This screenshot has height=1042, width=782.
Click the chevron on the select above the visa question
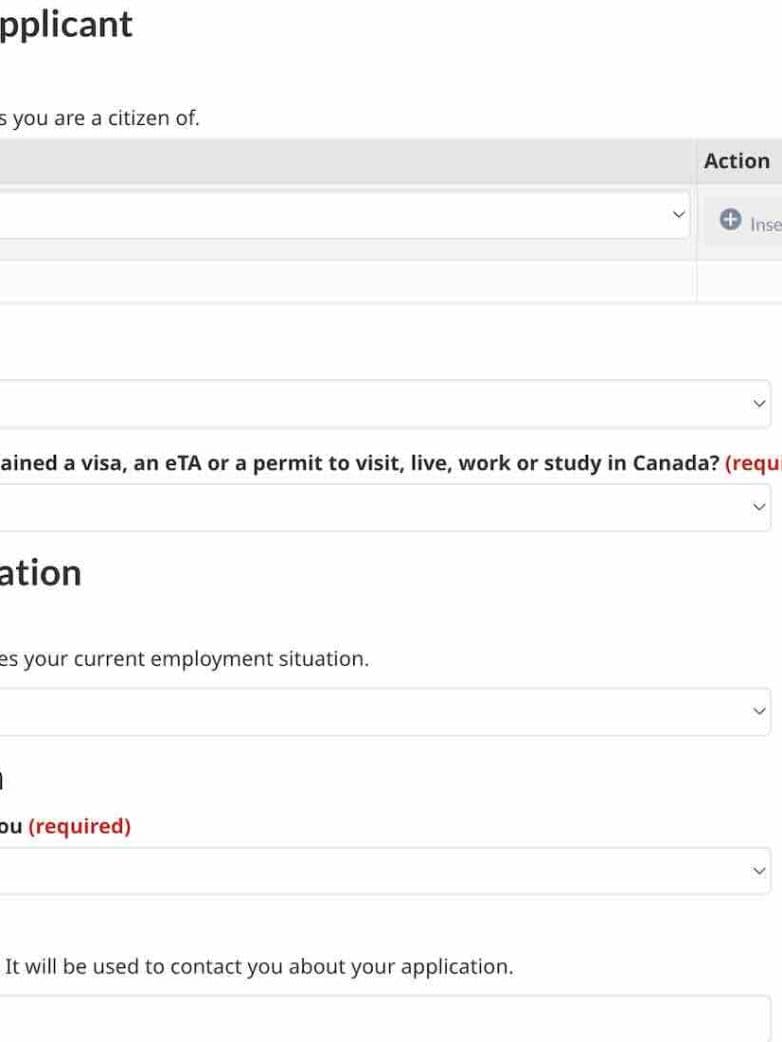759,403
